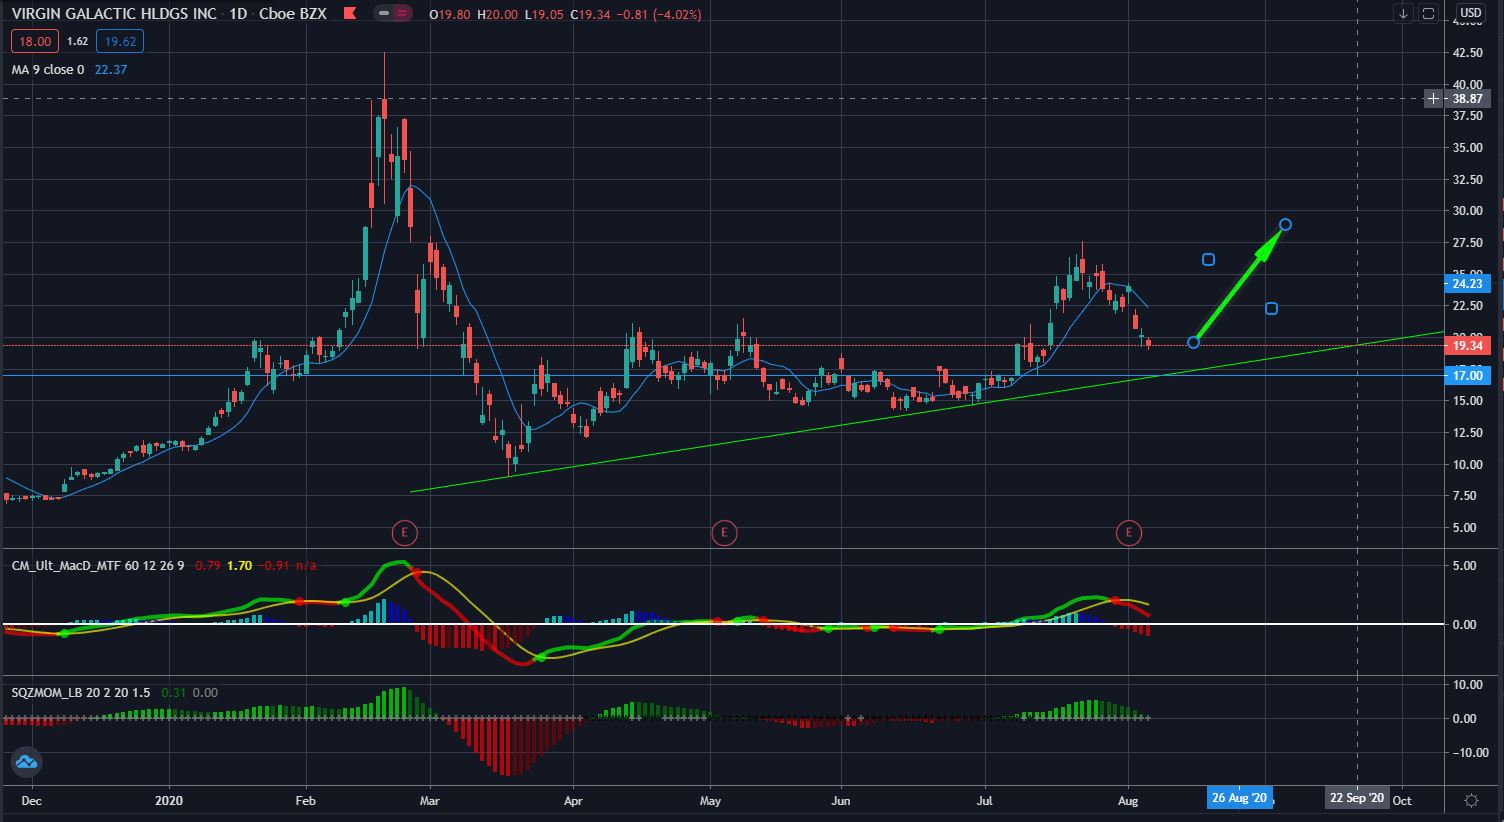The width and height of the screenshot is (1504, 822).
Task: Click the 1D interval label in title
Action: 238,15
